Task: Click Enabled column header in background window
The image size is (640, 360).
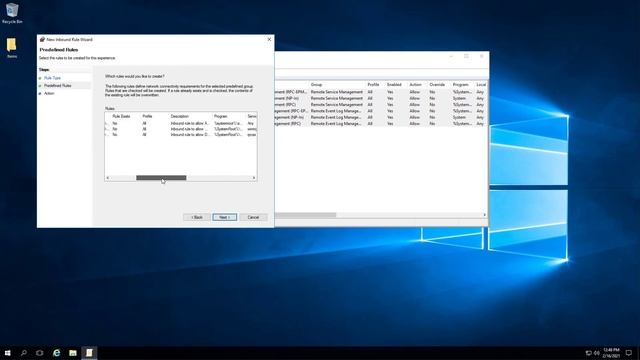Action: coord(394,84)
